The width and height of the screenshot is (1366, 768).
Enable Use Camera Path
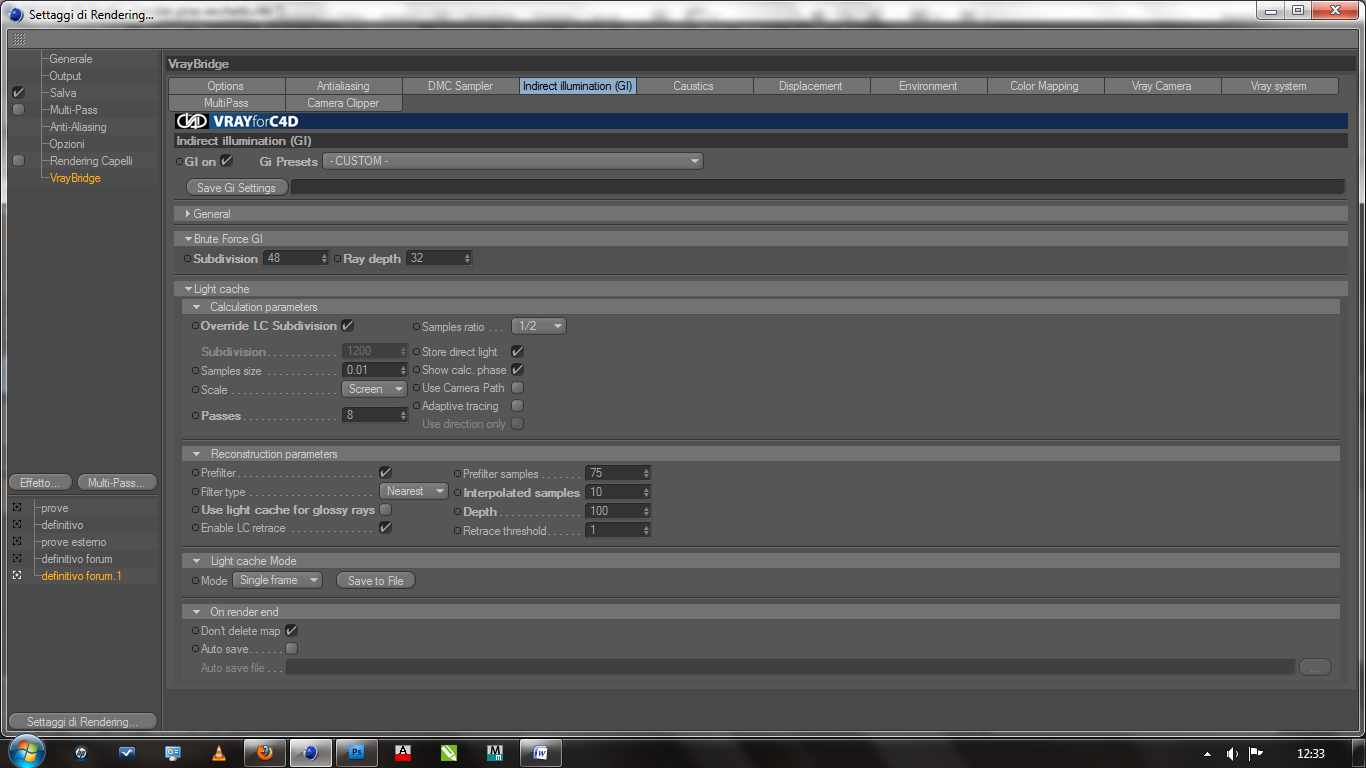click(x=517, y=388)
